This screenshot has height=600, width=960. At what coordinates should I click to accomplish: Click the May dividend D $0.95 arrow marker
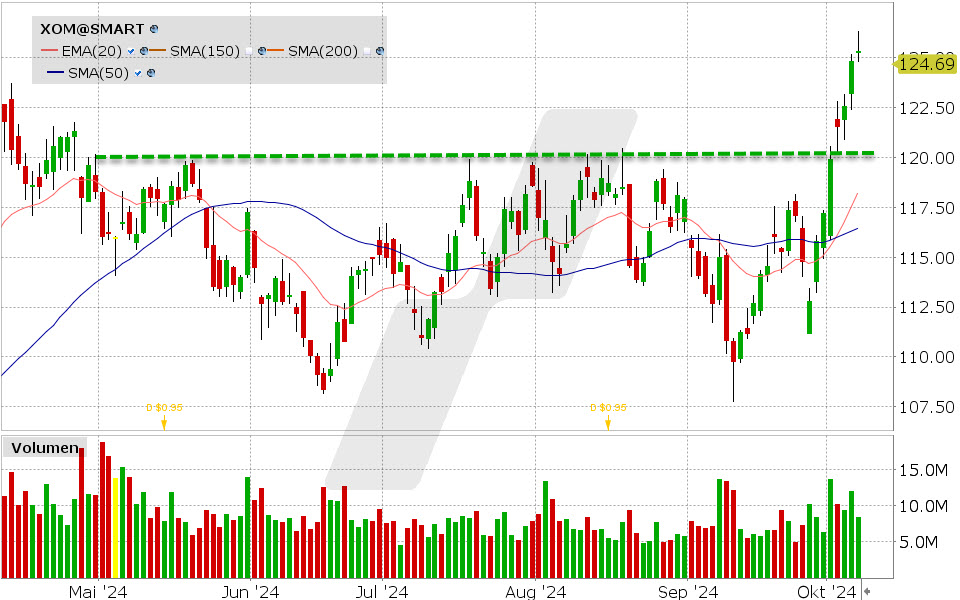tap(164, 423)
